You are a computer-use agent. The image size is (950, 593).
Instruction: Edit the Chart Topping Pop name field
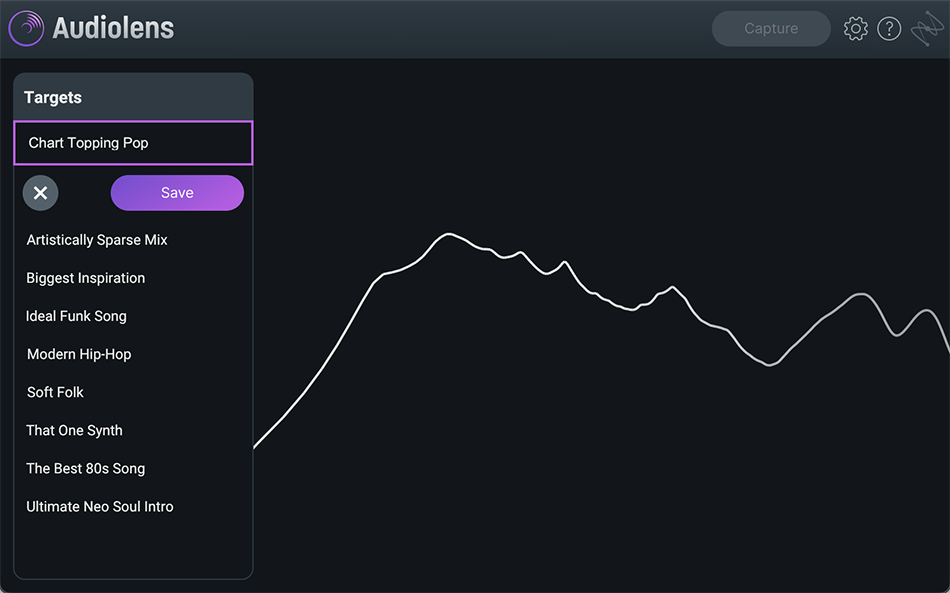point(132,142)
